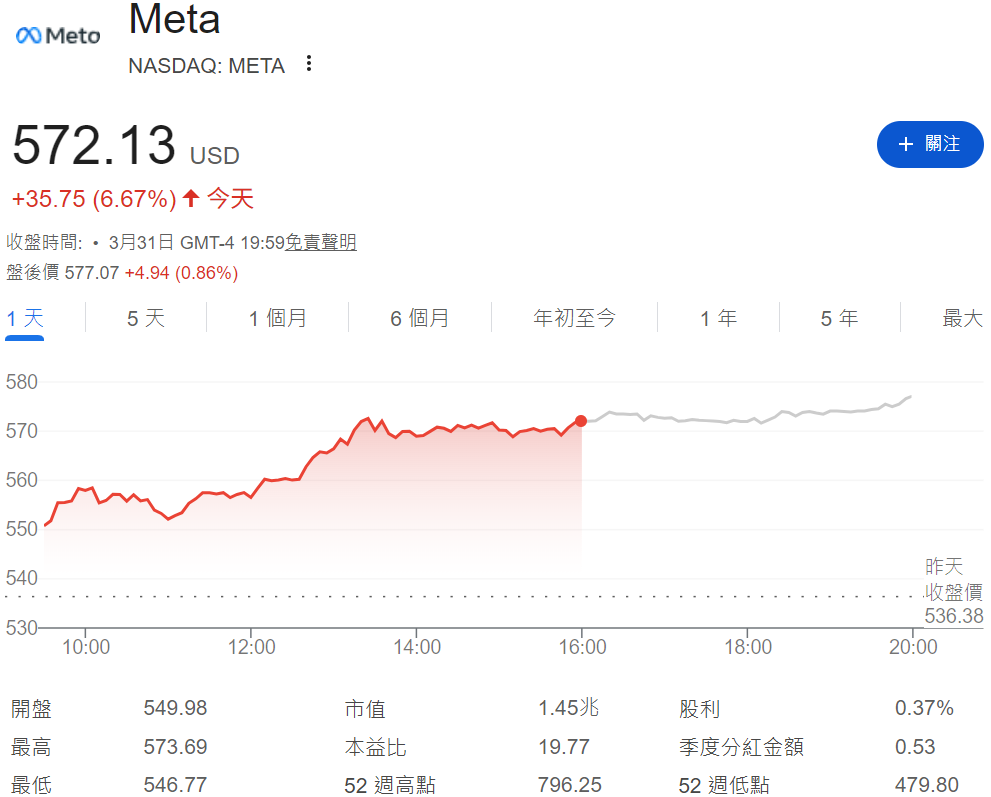
Task: Switch to the 5 天 chart tab
Action: pos(145,317)
